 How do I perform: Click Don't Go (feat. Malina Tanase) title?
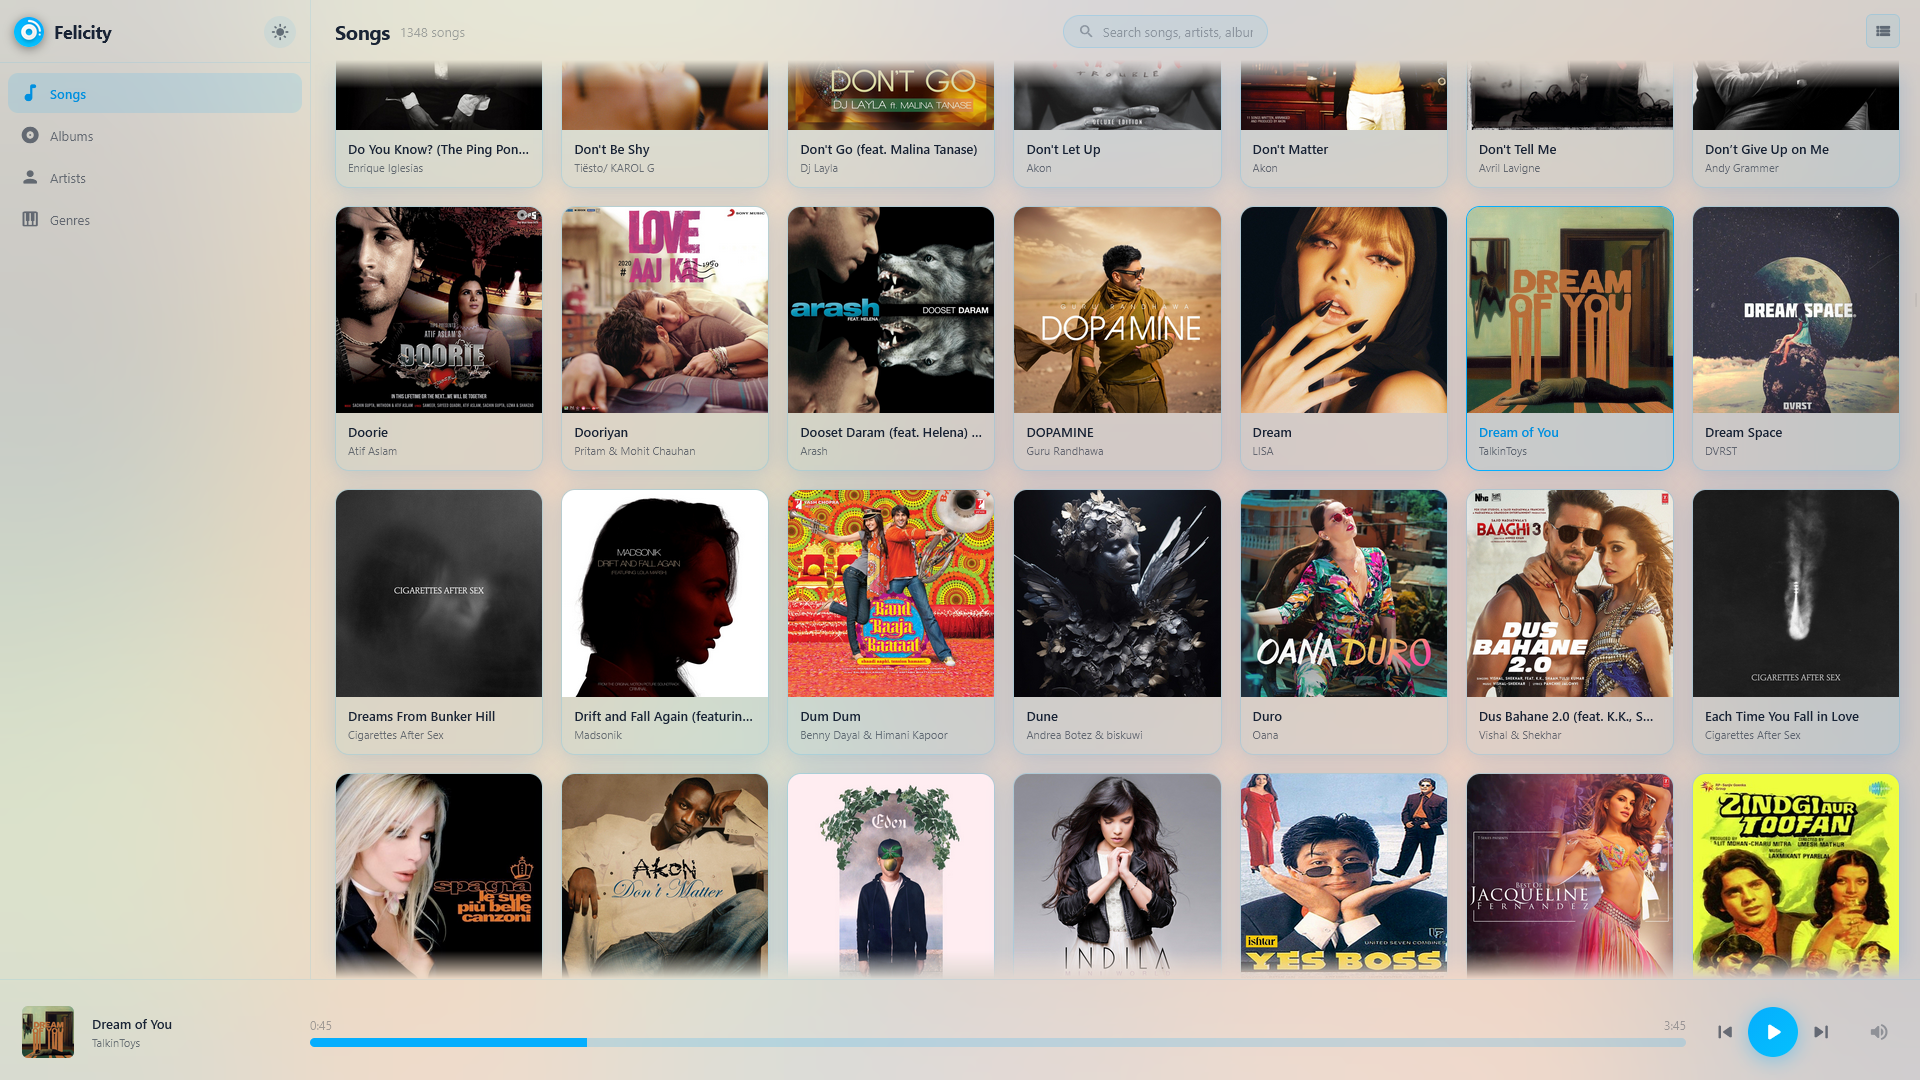coord(889,149)
